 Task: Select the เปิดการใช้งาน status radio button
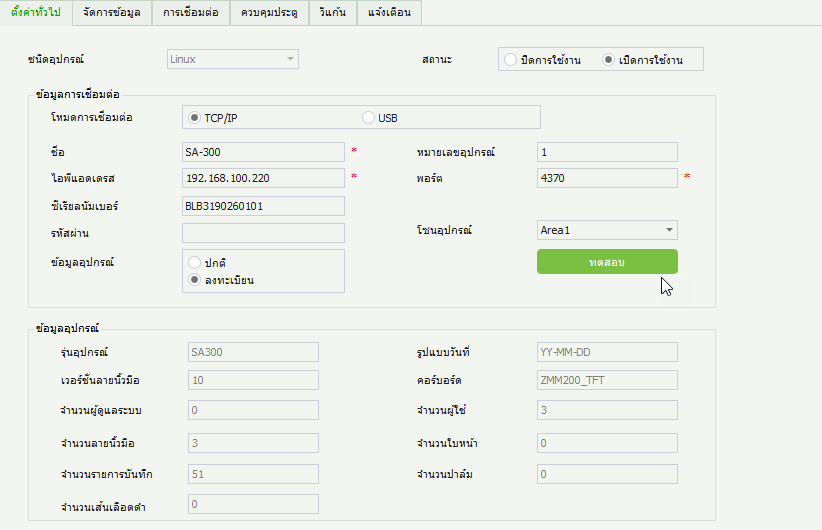(609, 60)
